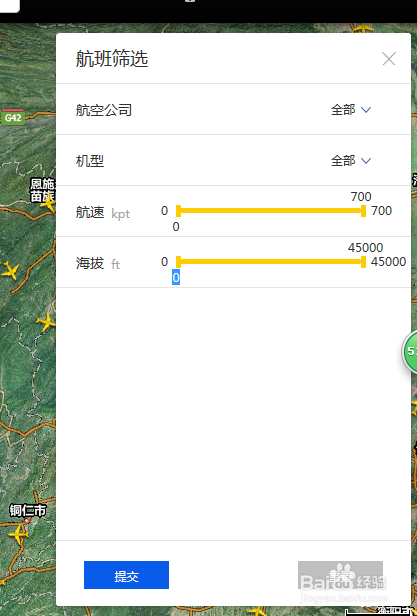Click the maximum handle of 航速 slider
This screenshot has width=417, height=616.
point(363,211)
